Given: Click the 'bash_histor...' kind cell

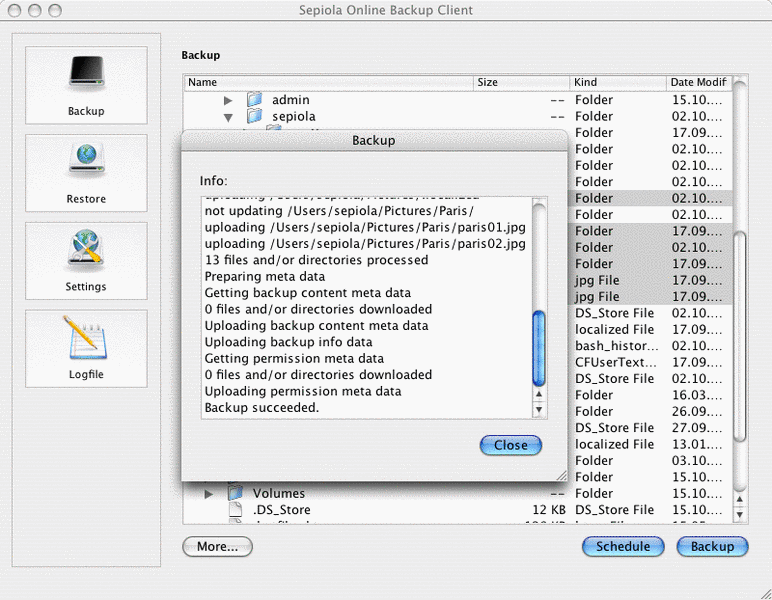Looking at the screenshot, I should pyautogui.click(x=616, y=346).
